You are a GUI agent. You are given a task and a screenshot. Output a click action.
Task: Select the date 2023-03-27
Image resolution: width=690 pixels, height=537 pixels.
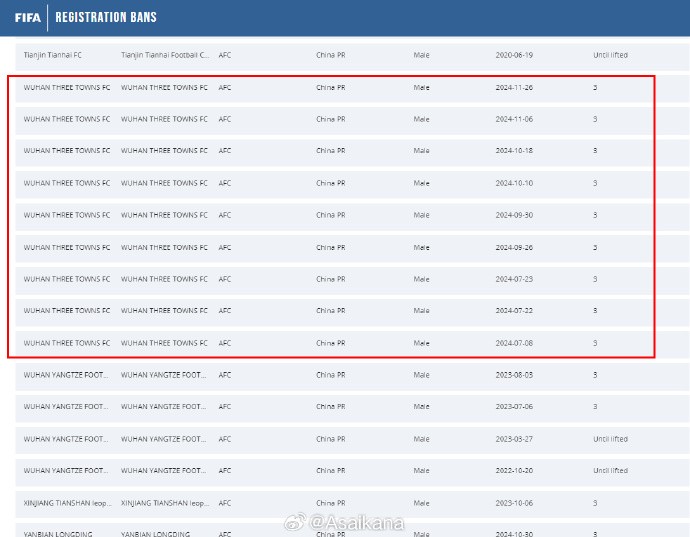pos(514,439)
